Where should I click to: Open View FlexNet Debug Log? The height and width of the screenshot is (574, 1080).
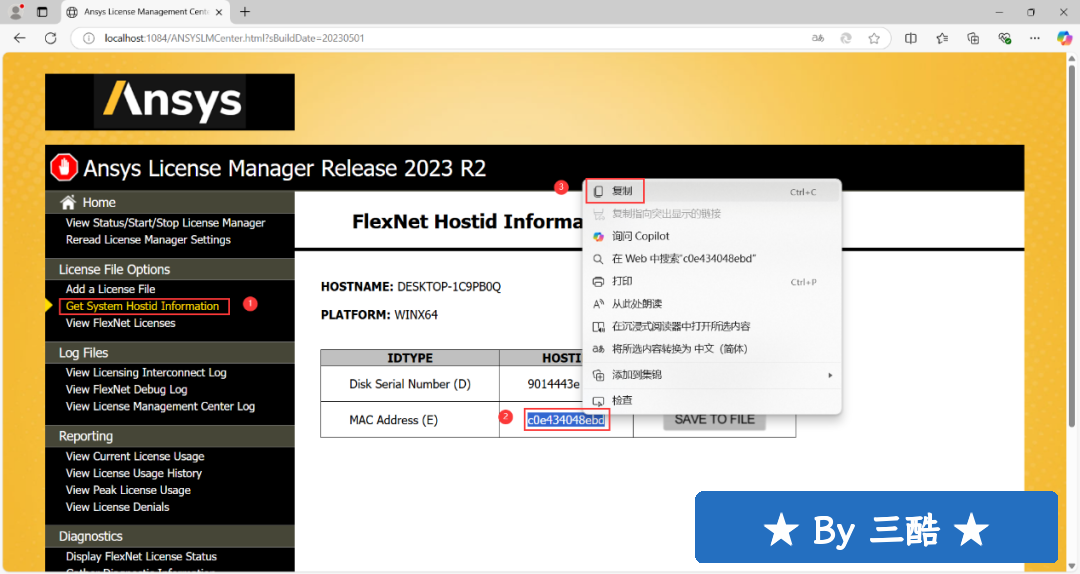(x=126, y=389)
